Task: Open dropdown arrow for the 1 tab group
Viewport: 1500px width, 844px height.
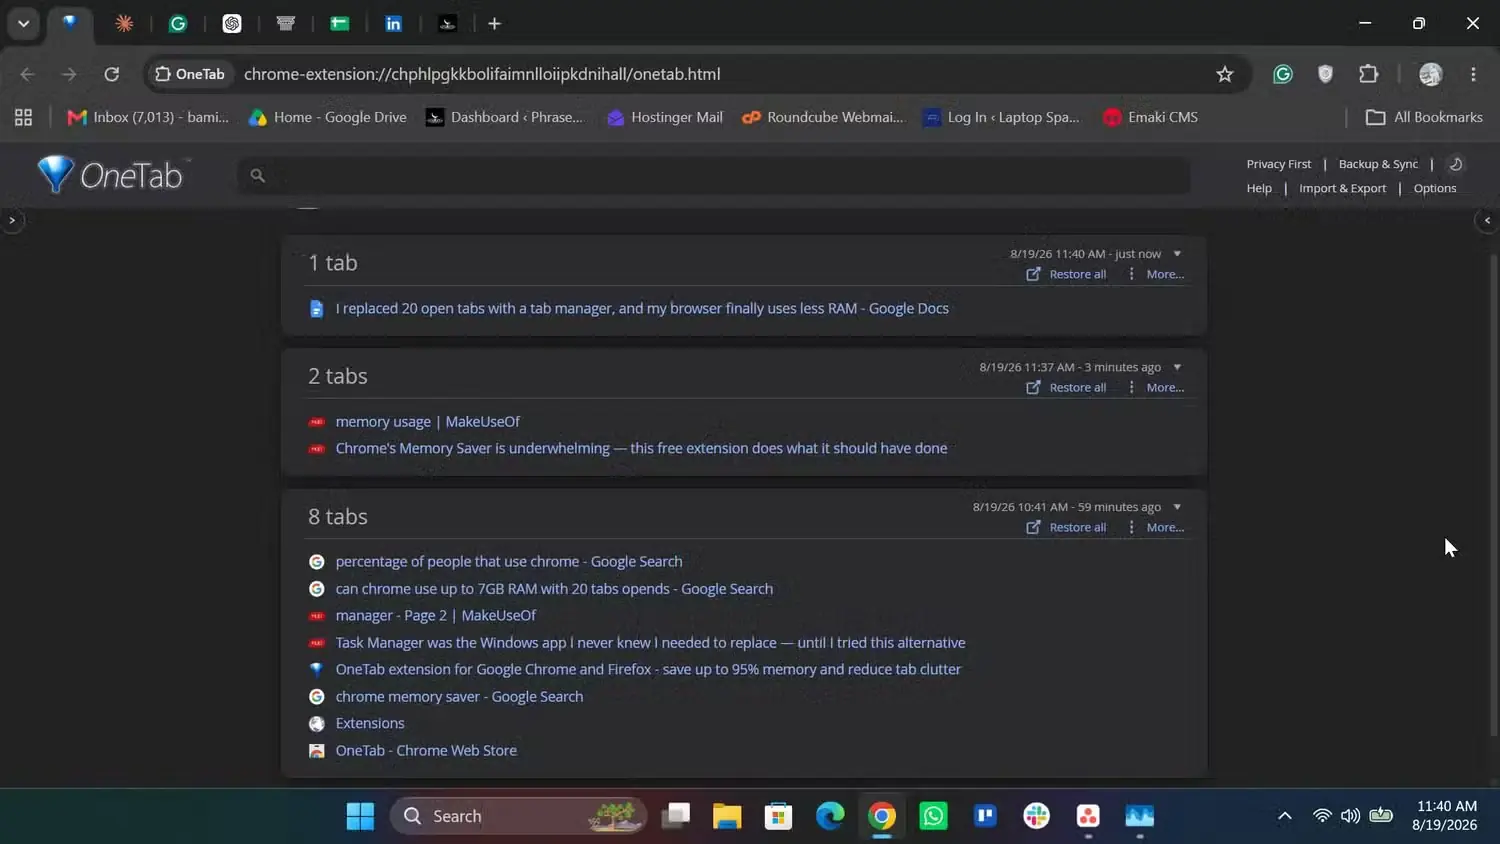Action: click(x=1177, y=254)
